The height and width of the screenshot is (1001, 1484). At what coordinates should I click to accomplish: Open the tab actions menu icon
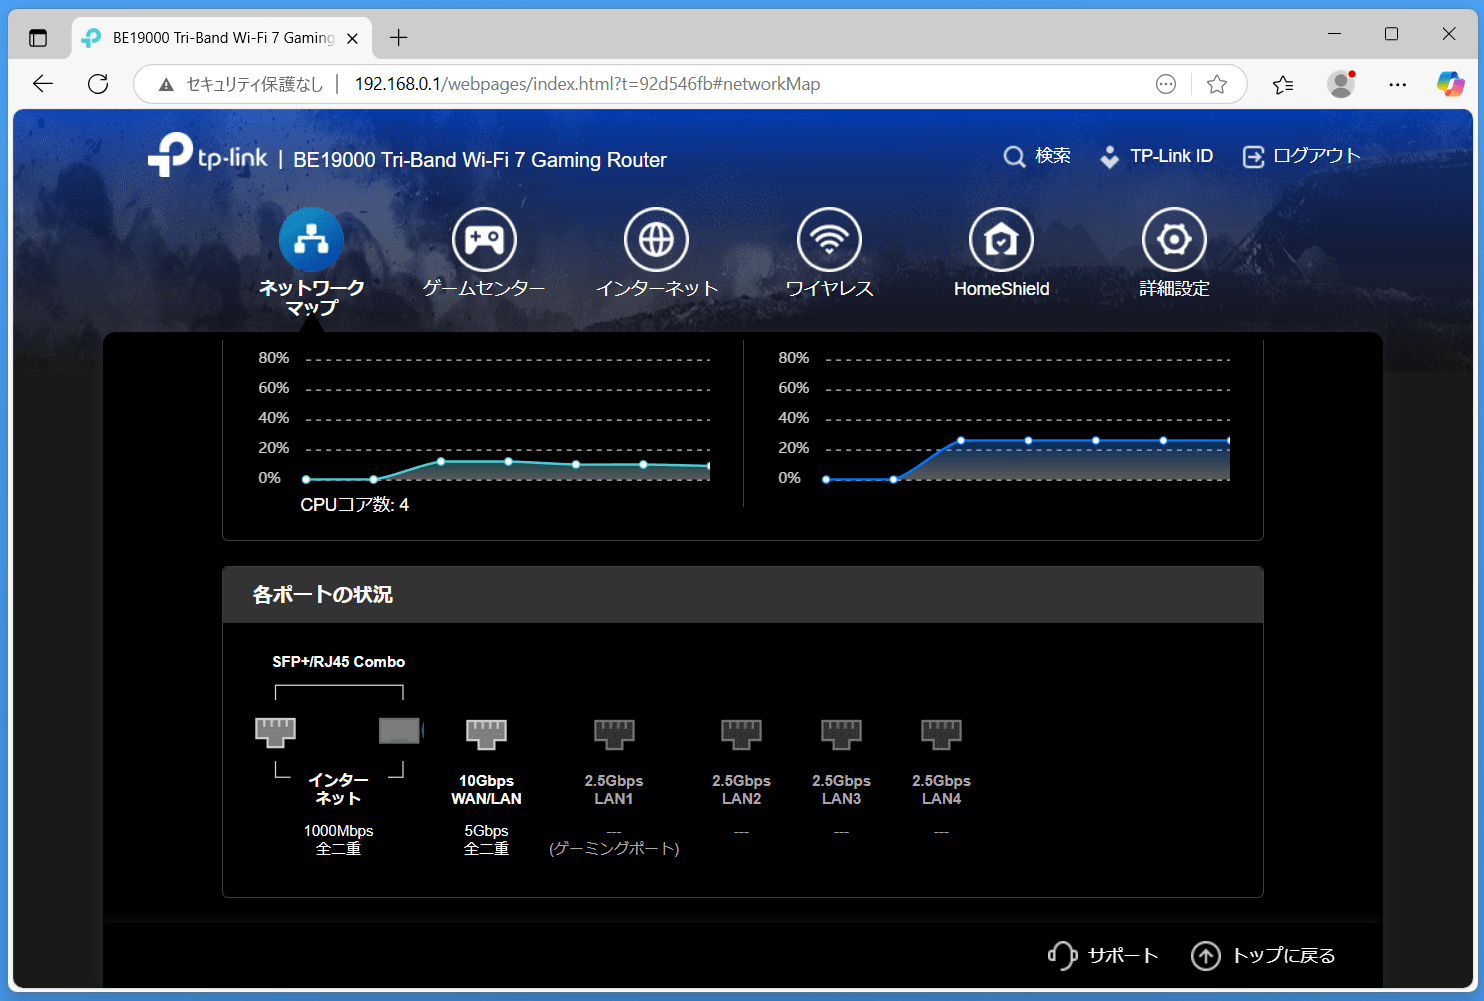[38, 38]
